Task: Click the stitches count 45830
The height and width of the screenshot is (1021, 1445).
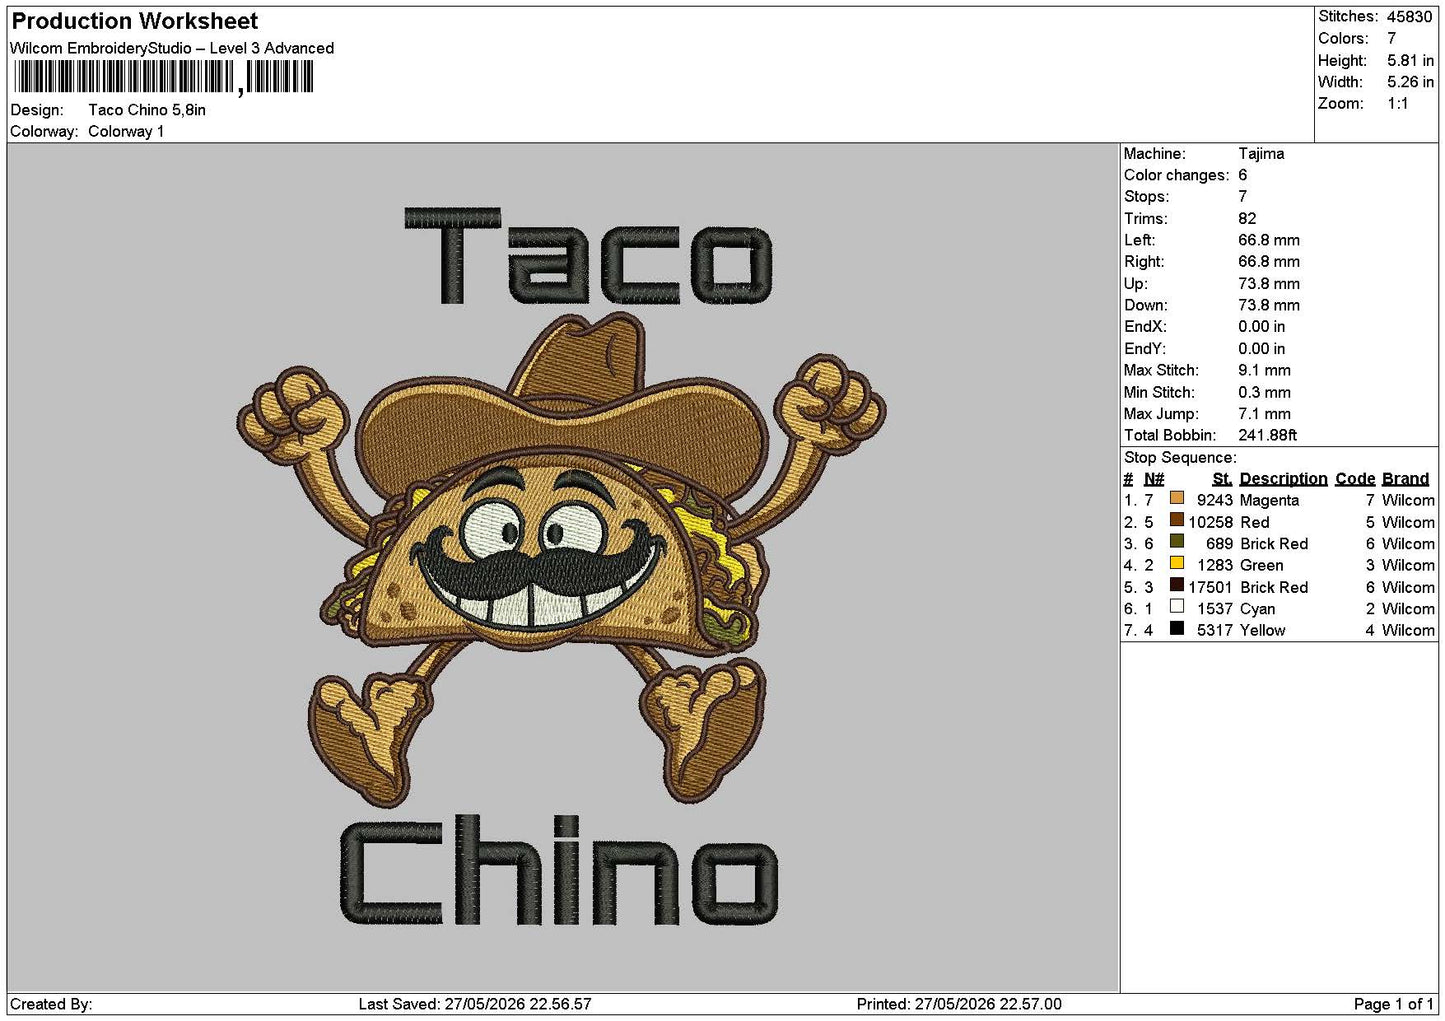Action: tap(1409, 17)
